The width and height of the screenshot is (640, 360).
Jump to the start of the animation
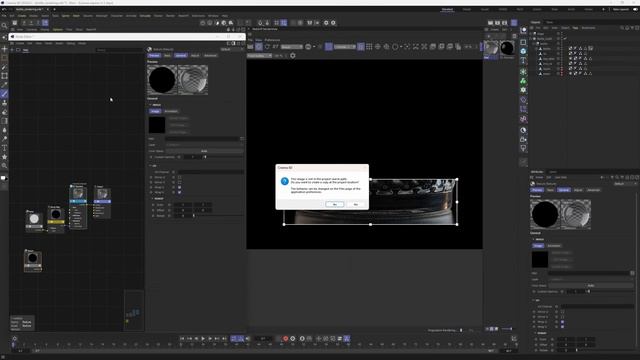pyautogui.click(x=182, y=338)
